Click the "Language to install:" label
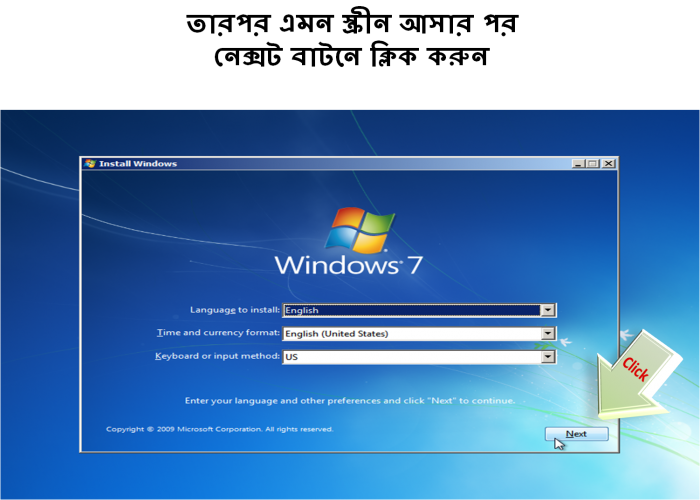 click(235, 310)
